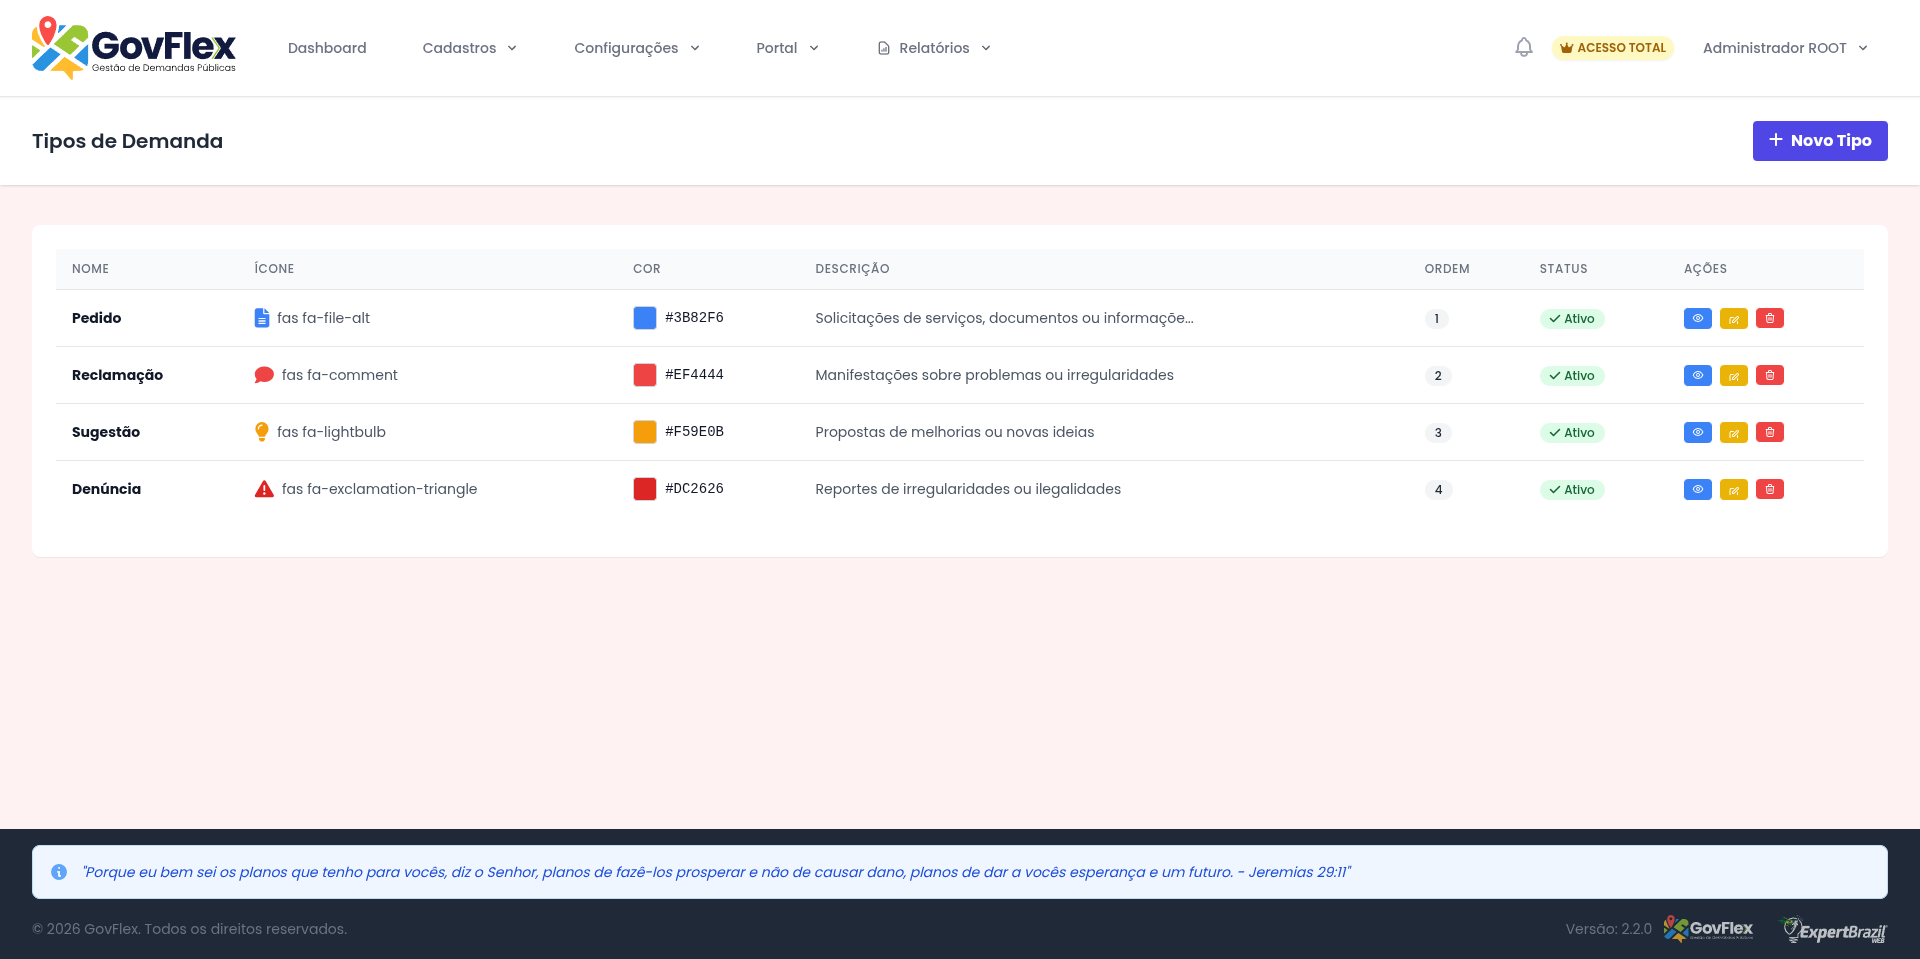Click the info icon beside the verse
Viewport: 1920px width, 959px height.
click(x=59, y=872)
